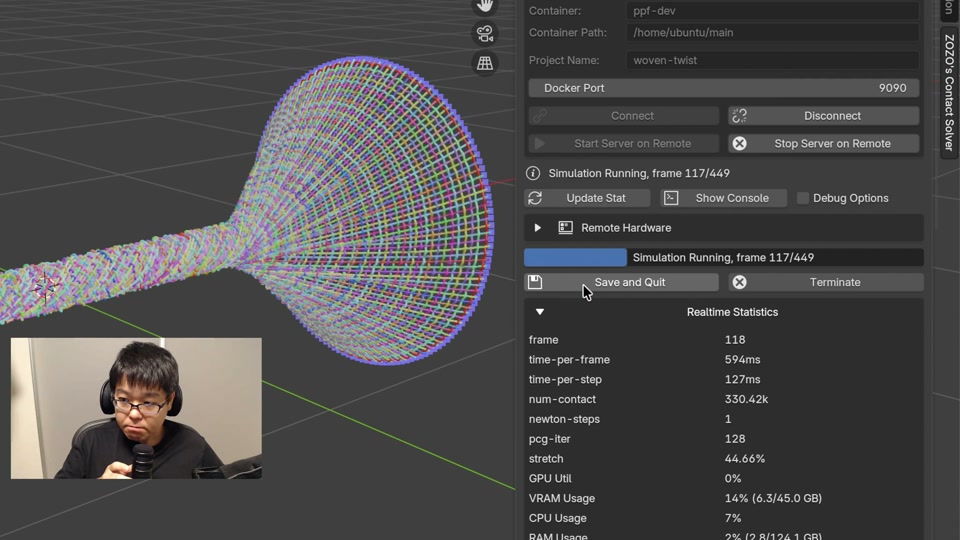Click the Docker Port 9090 field
Image resolution: width=960 pixels, height=540 pixels.
point(724,88)
